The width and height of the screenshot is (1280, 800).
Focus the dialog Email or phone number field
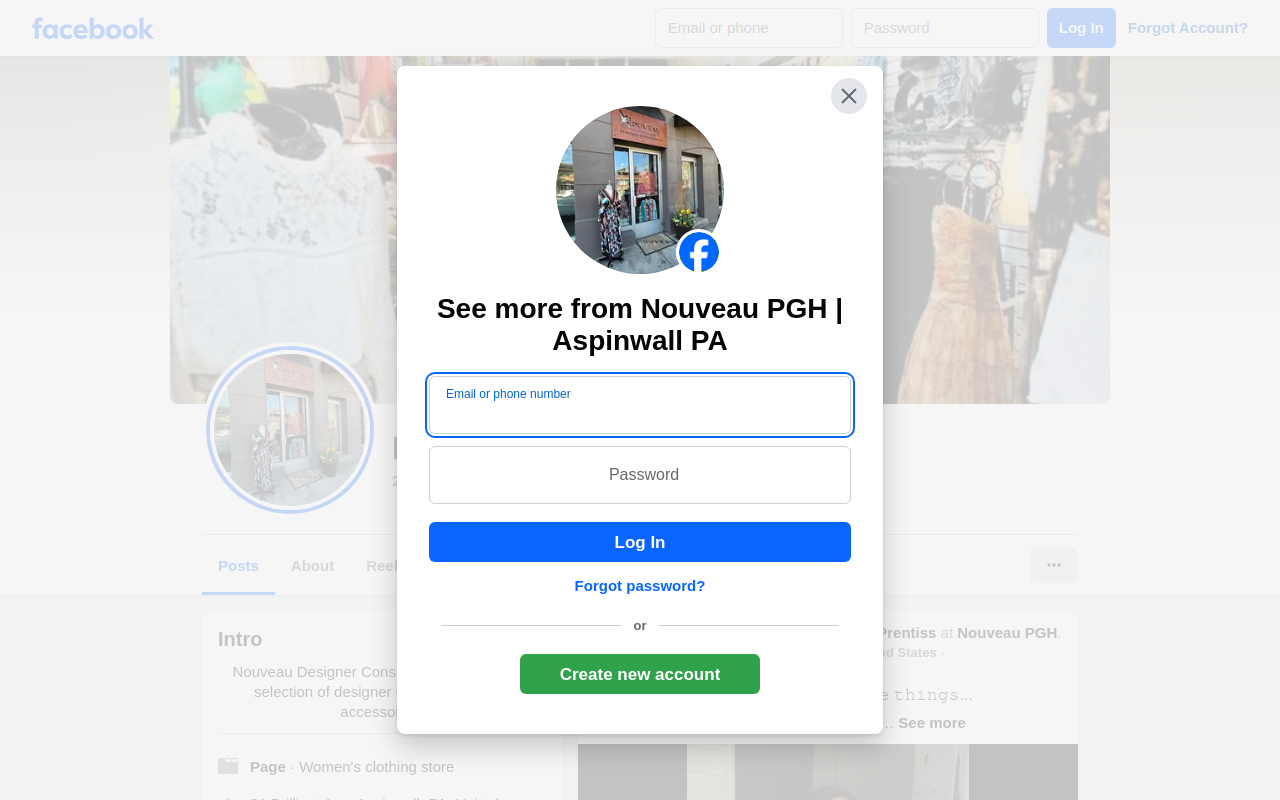click(640, 405)
